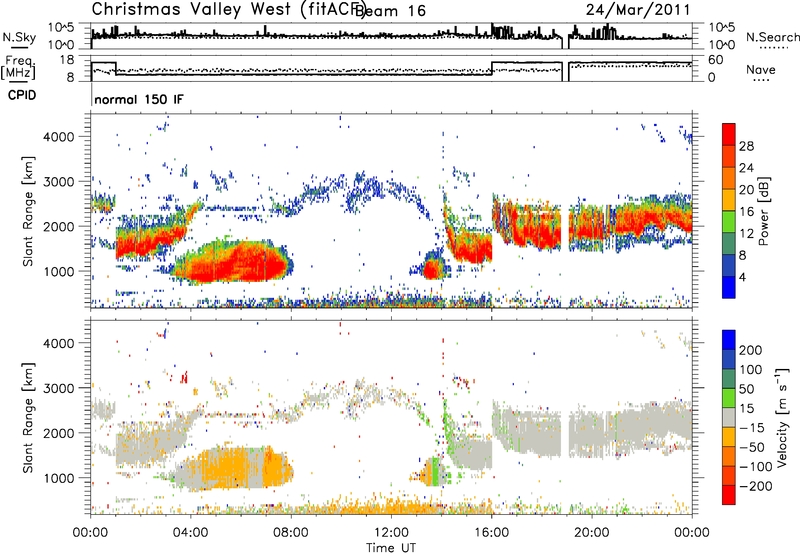This screenshot has height=554, width=800.
Task: Click the '4' label on Power colorbar
Action: 742,277
